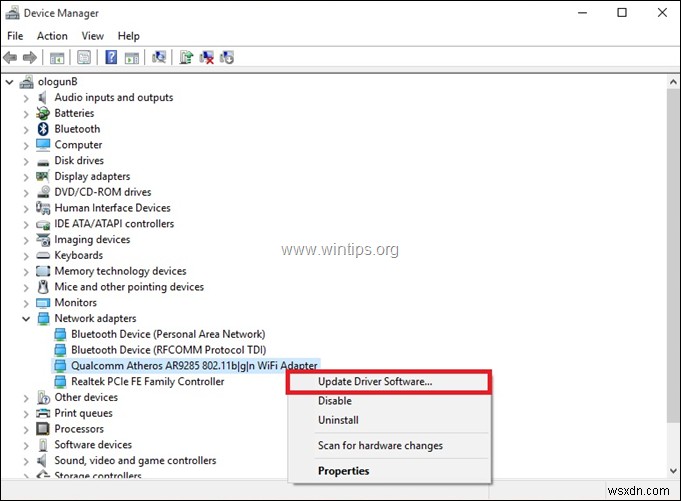Viewport: 681px width, 501px height.
Task: Expand Audio inputs and outputs
Action: point(26,98)
